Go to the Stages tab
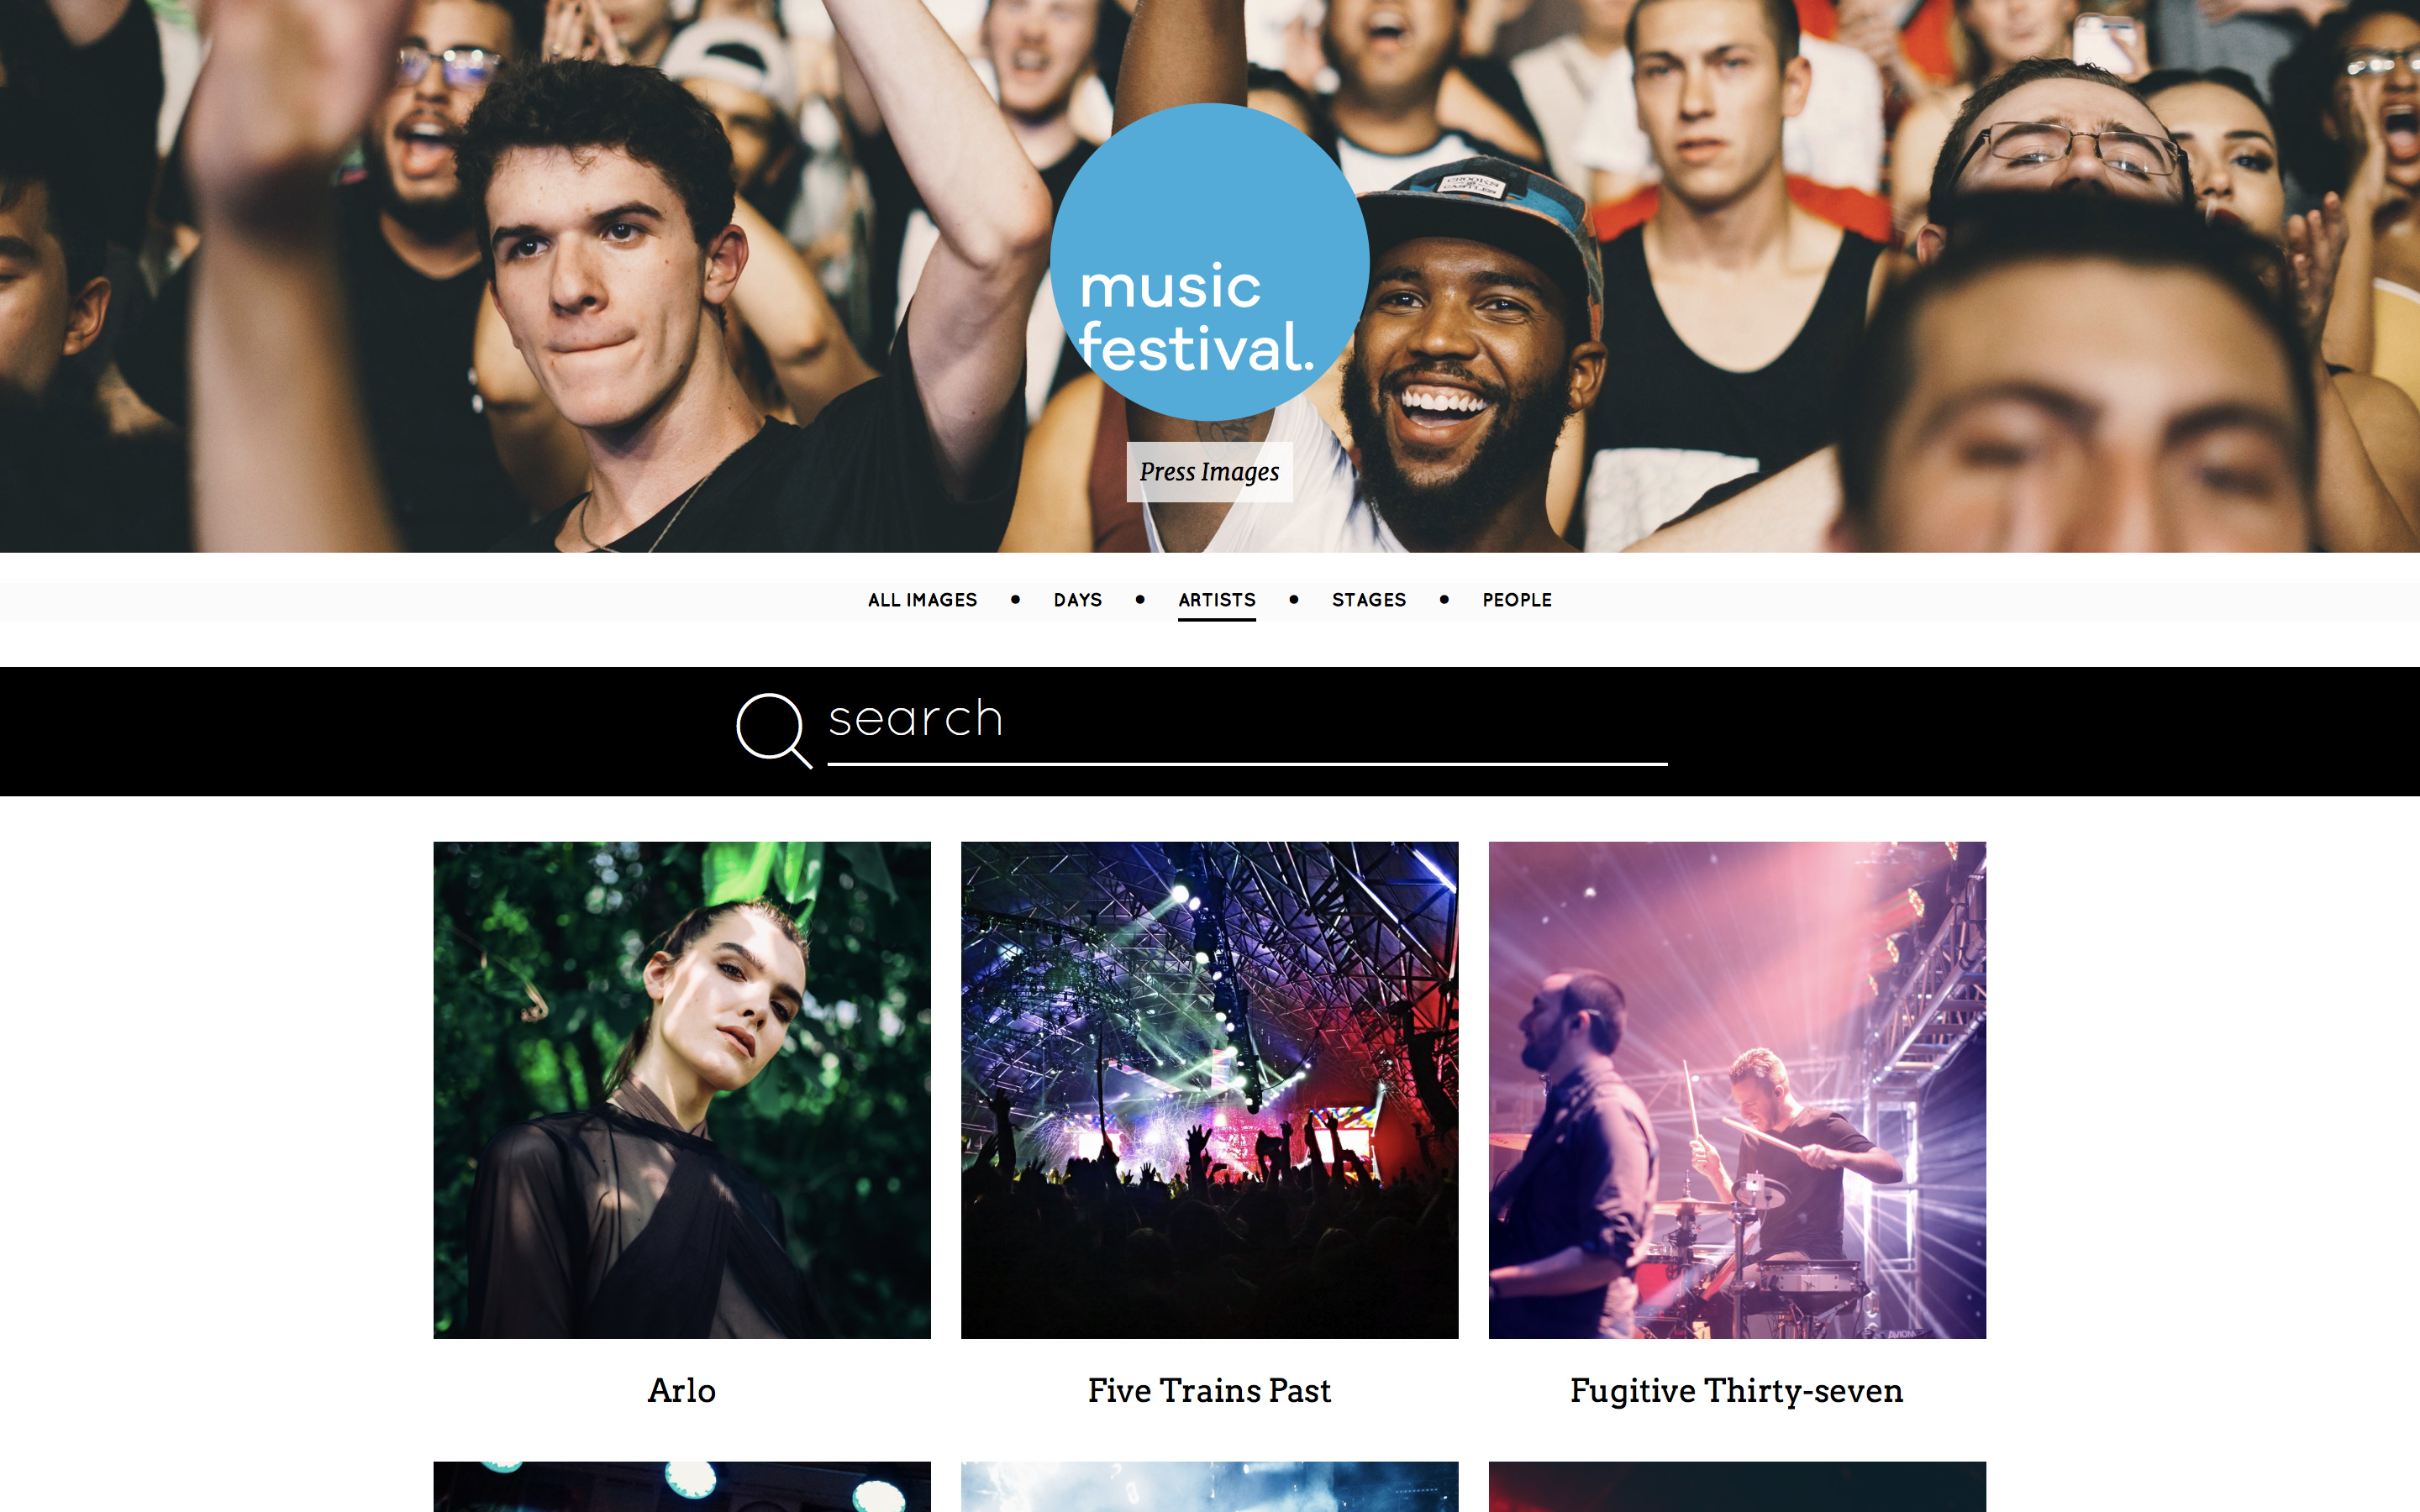 [x=1368, y=600]
